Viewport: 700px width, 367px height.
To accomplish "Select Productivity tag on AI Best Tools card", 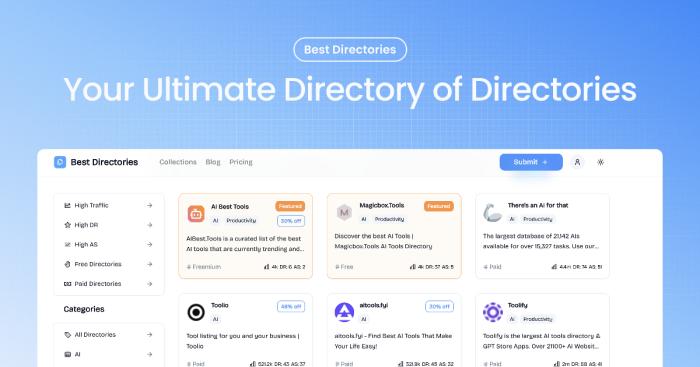I will pos(241,221).
